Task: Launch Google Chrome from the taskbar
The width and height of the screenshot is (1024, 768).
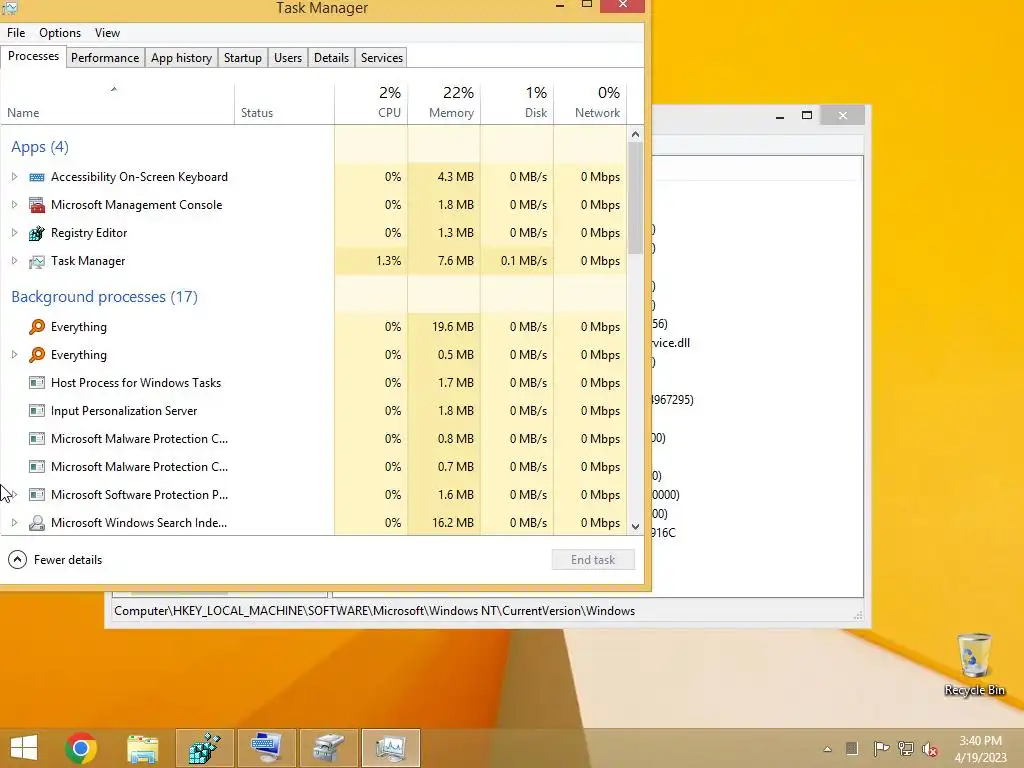Action: (x=81, y=748)
